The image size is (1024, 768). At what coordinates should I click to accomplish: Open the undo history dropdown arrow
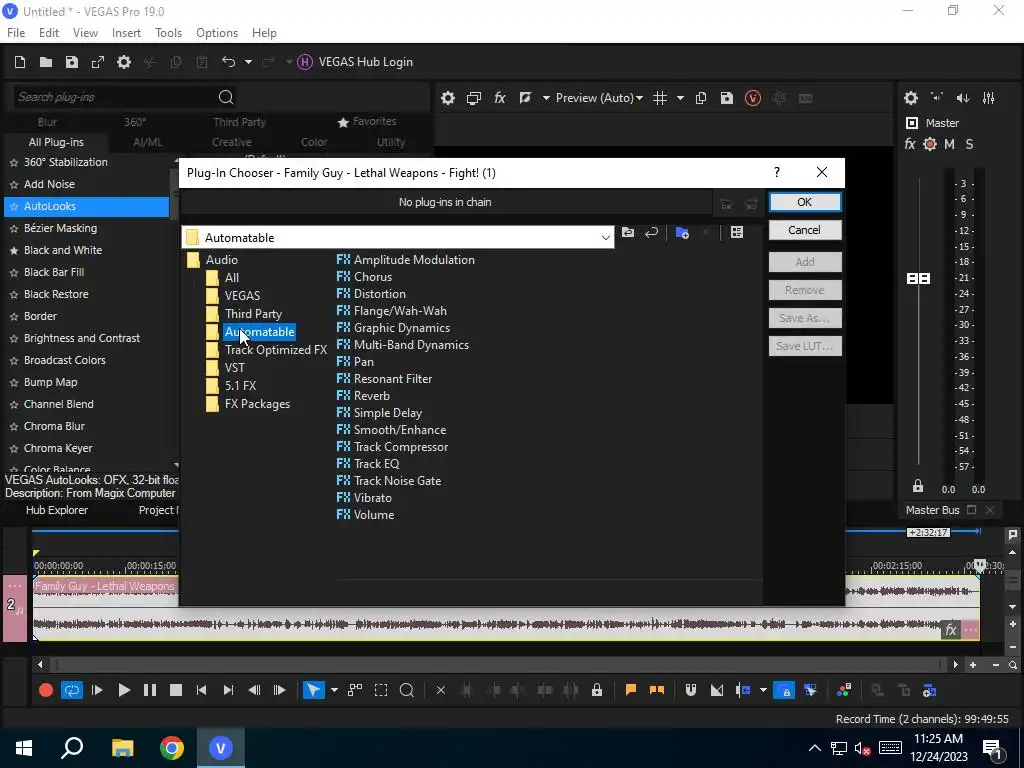[248, 62]
